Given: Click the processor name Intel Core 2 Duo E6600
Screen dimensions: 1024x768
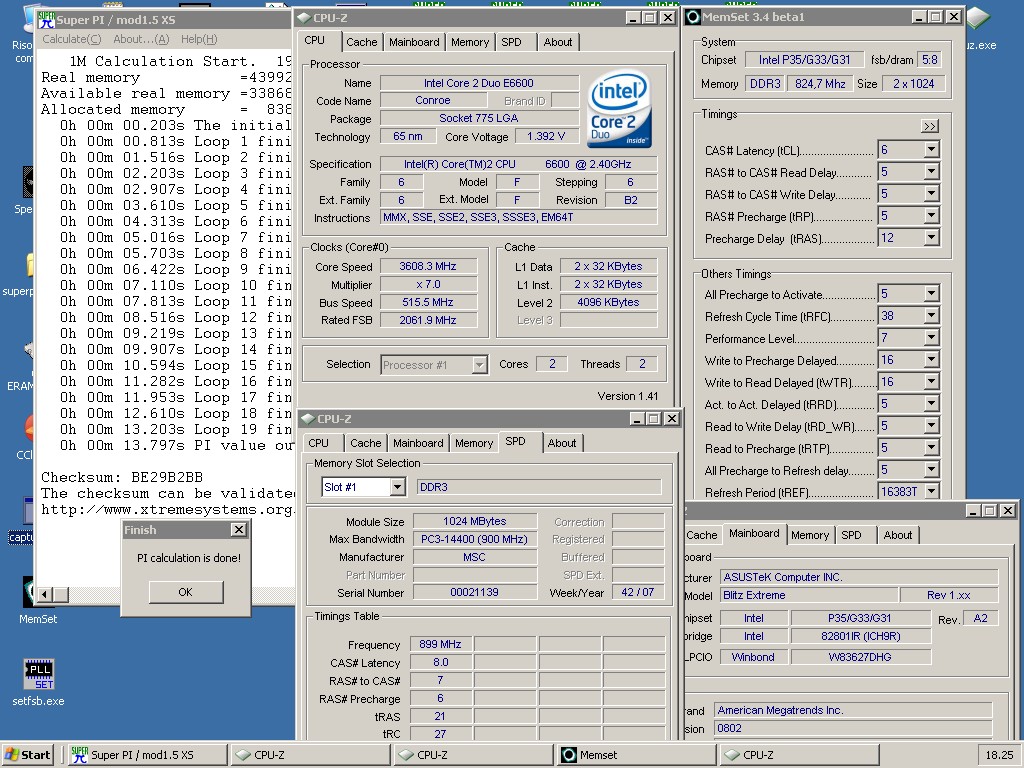Looking at the screenshot, I should pos(479,83).
